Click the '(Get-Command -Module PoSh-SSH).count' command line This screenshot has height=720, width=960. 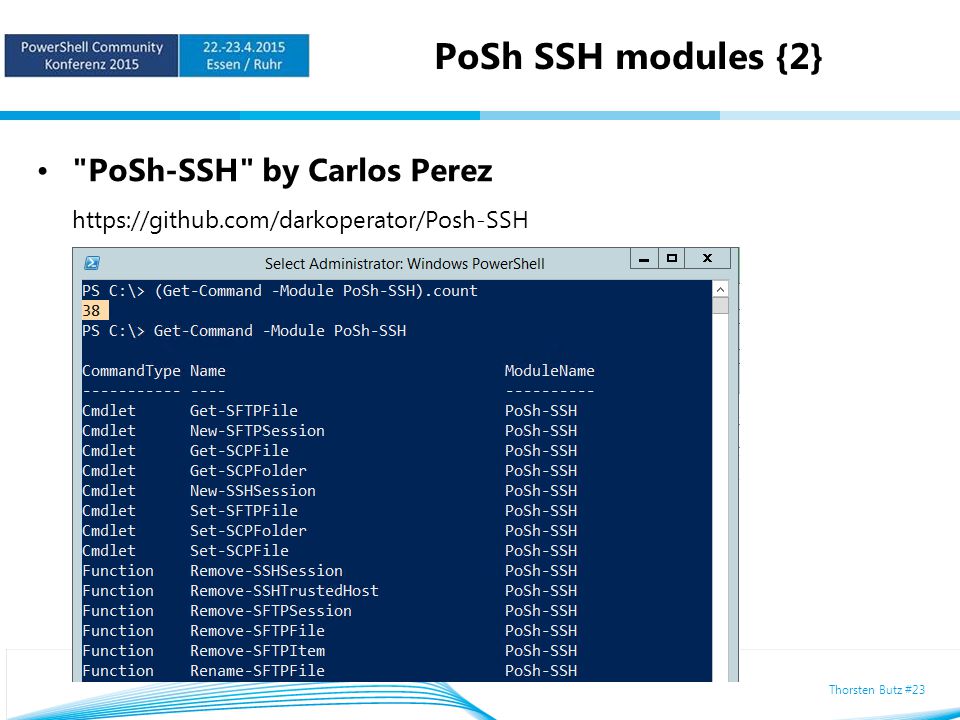[315, 291]
